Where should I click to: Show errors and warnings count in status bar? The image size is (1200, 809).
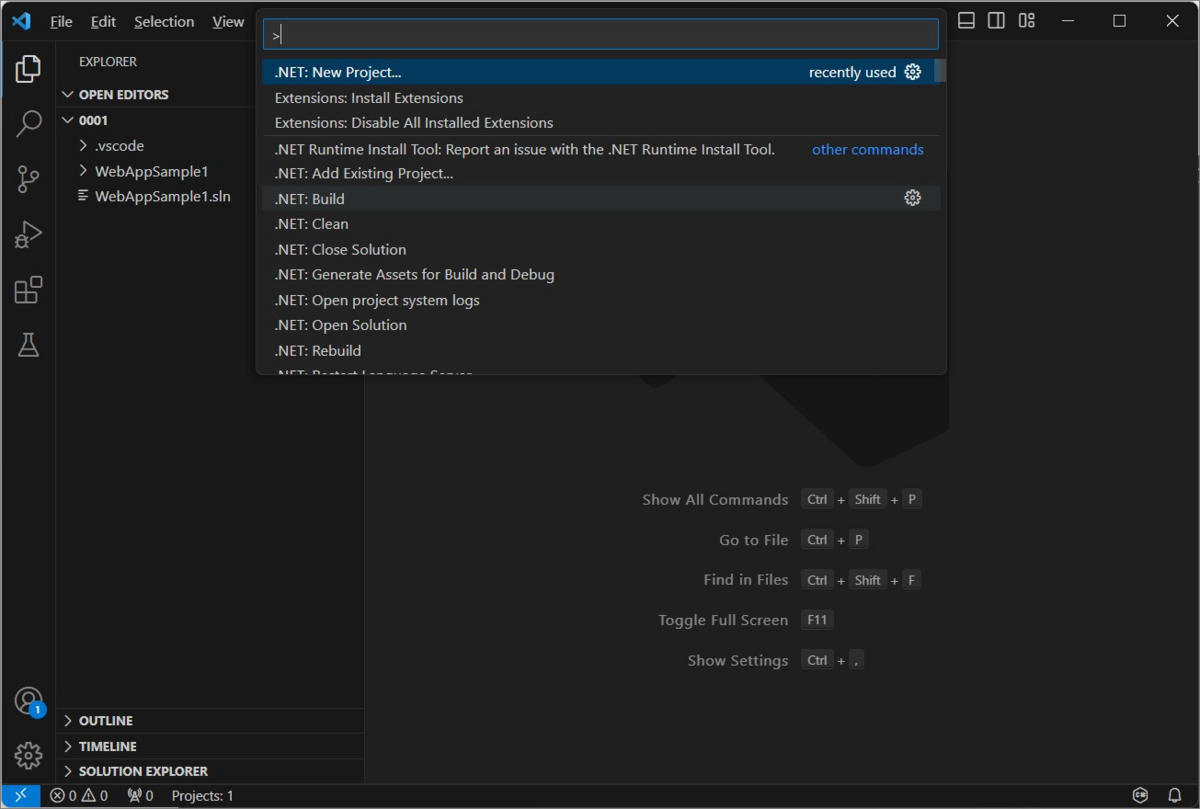[79, 796]
